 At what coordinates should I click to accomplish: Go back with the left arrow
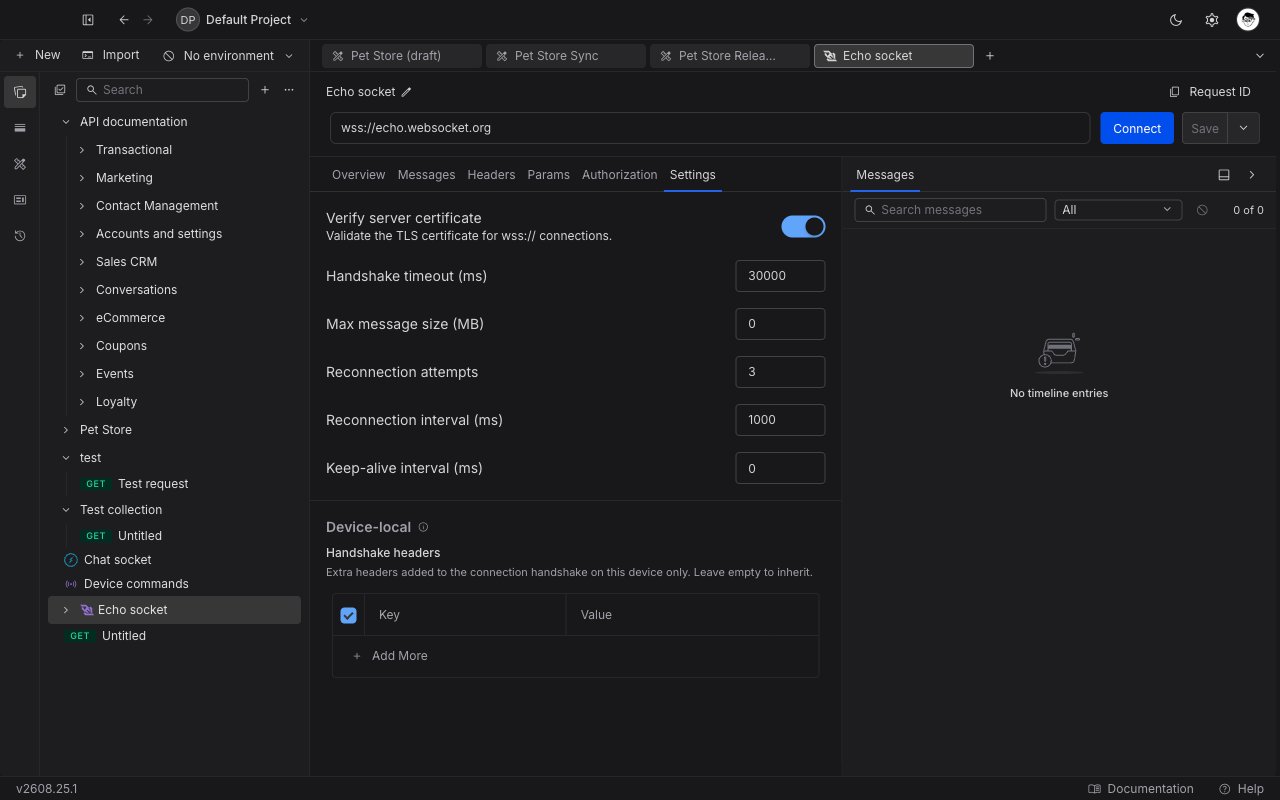pos(123,20)
